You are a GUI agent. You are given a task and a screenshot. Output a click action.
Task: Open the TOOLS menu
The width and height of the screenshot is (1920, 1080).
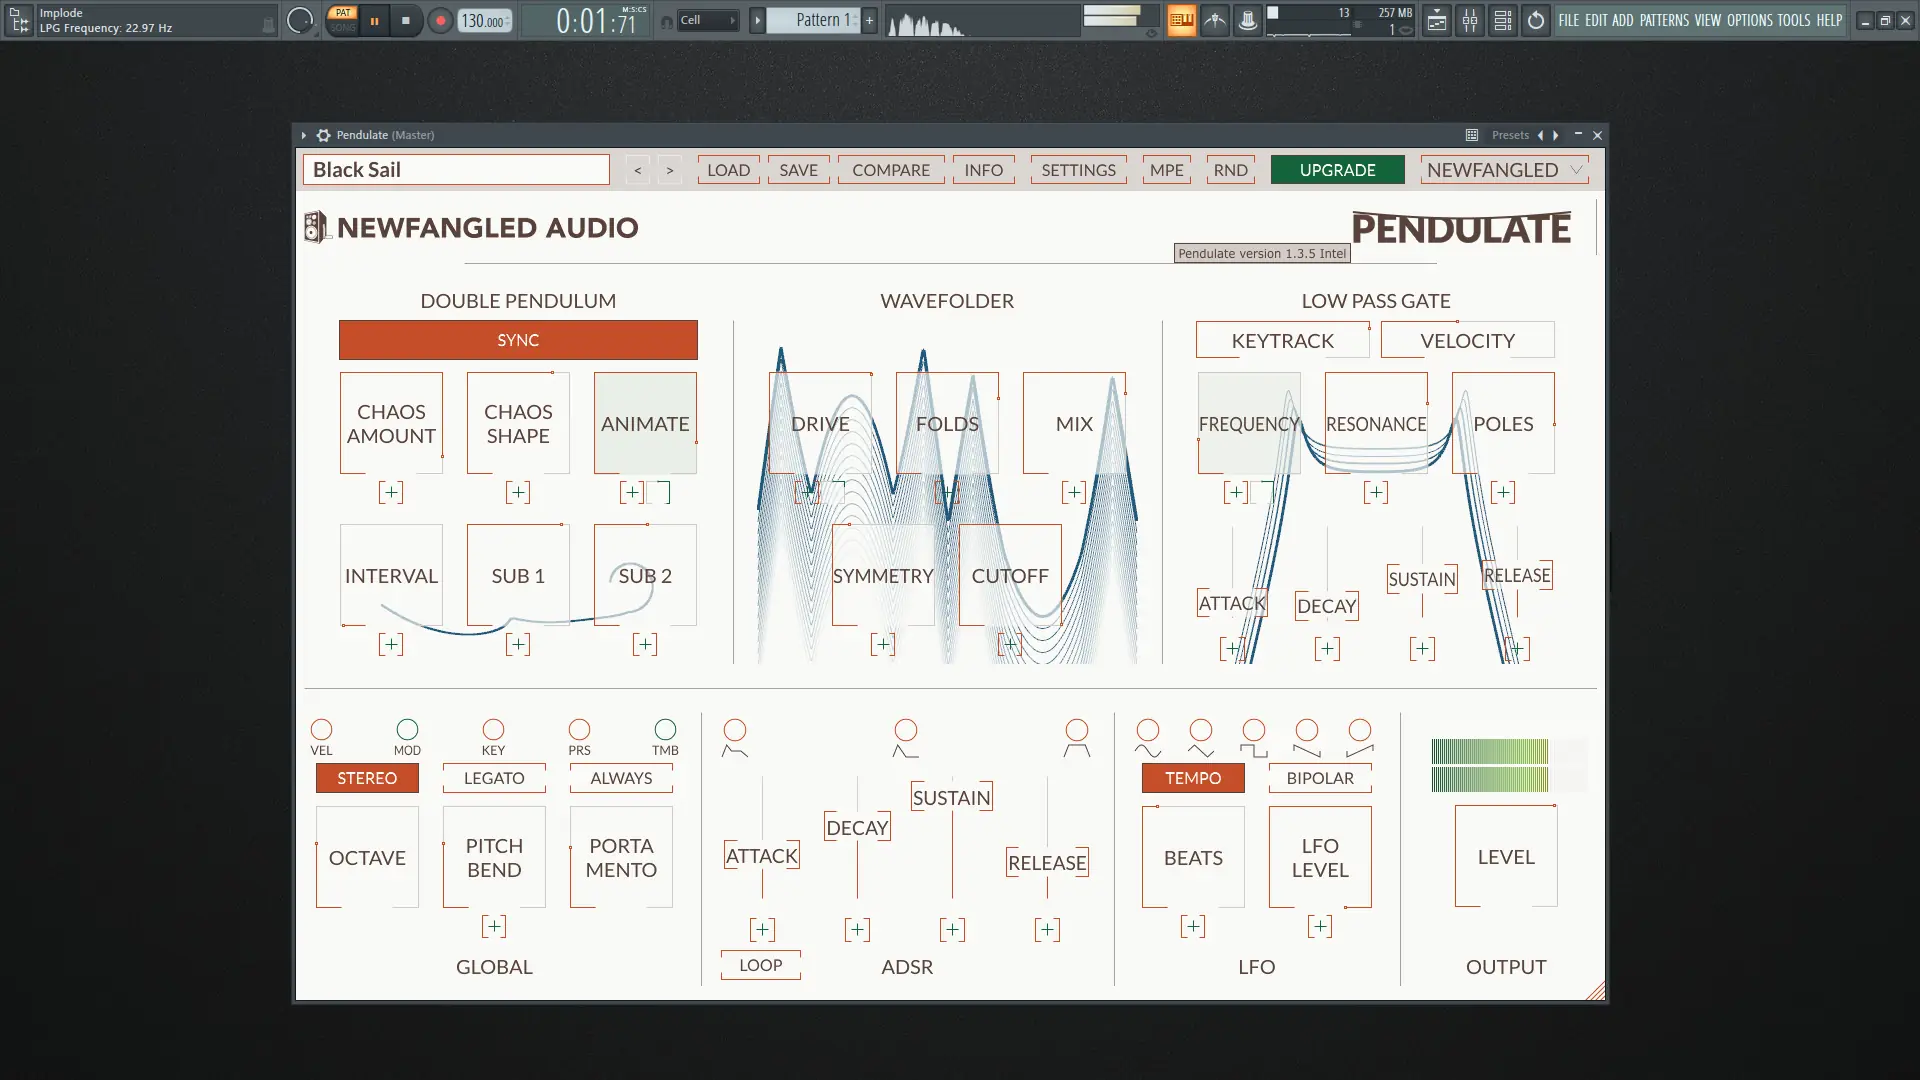pos(1793,20)
